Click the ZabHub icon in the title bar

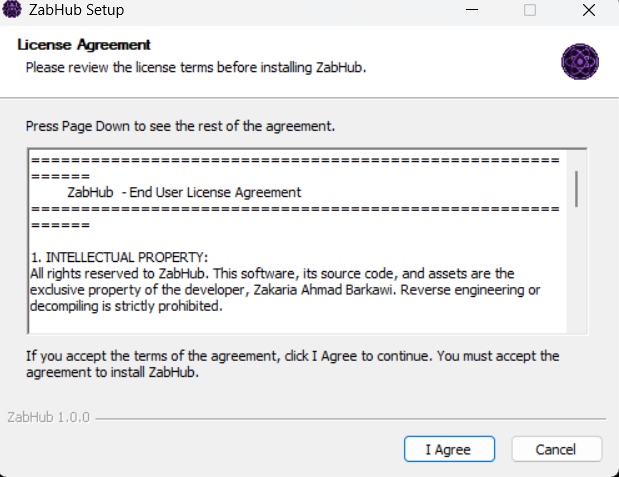pyautogui.click(x=15, y=10)
